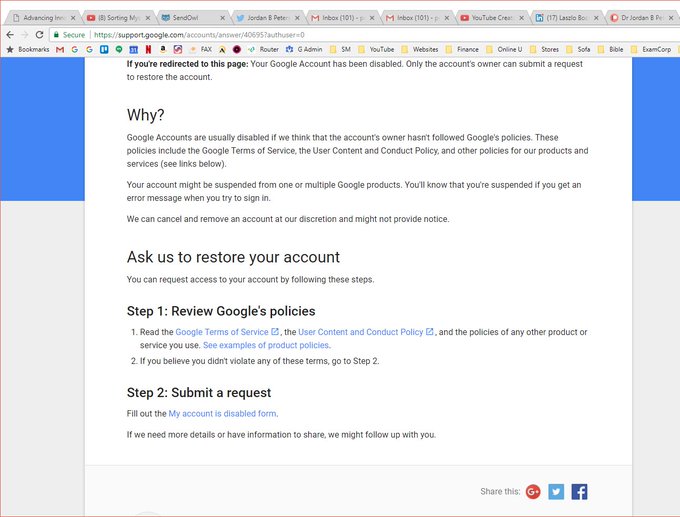This screenshot has width=680, height=517.
Task: Open the FAX bookmark
Action: click(201, 49)
